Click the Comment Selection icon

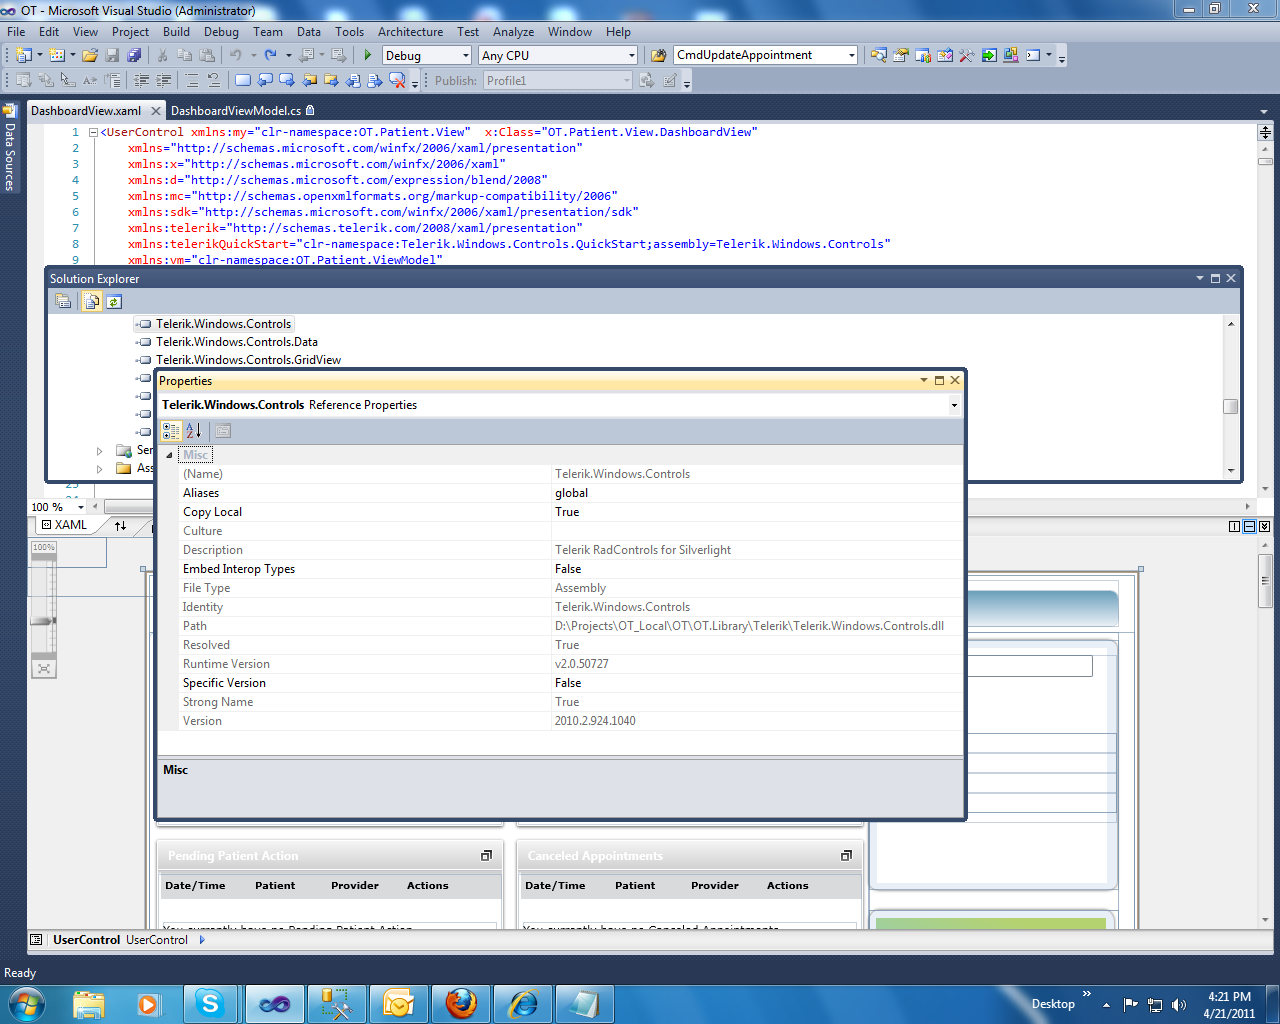point(192,80)
